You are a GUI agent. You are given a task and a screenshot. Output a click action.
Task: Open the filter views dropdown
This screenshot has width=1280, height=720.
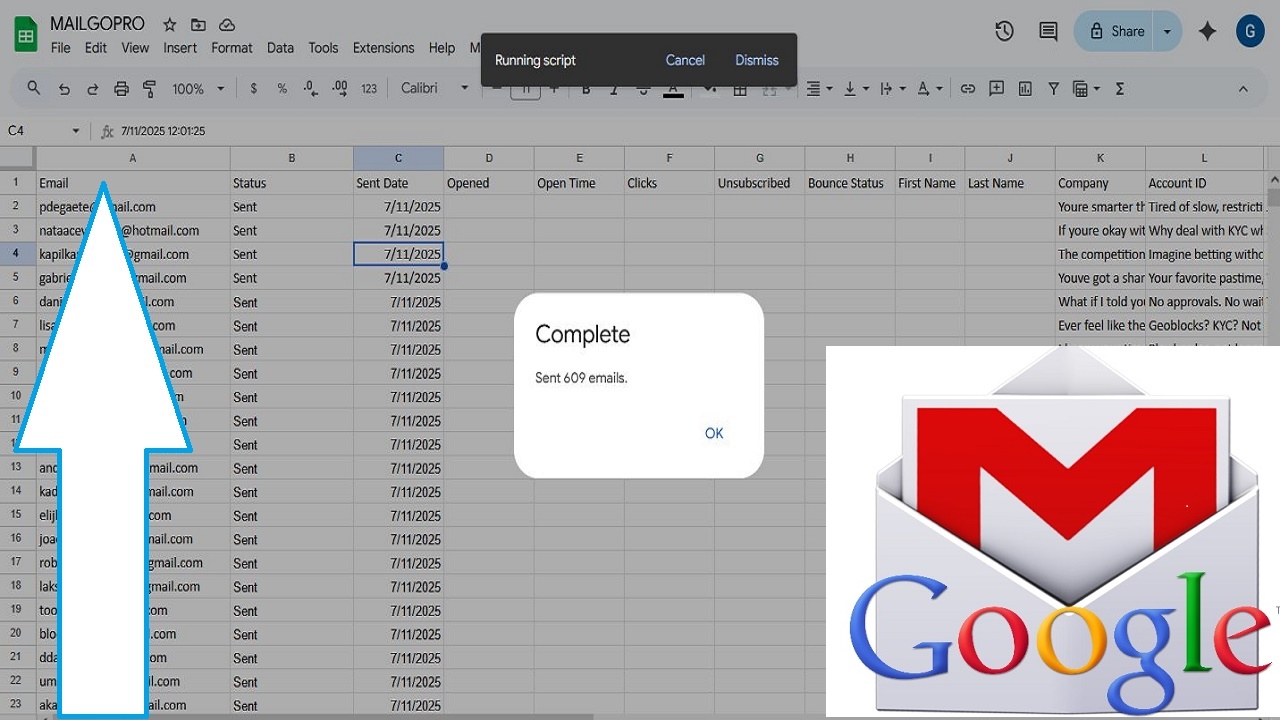click(1086, 89)
